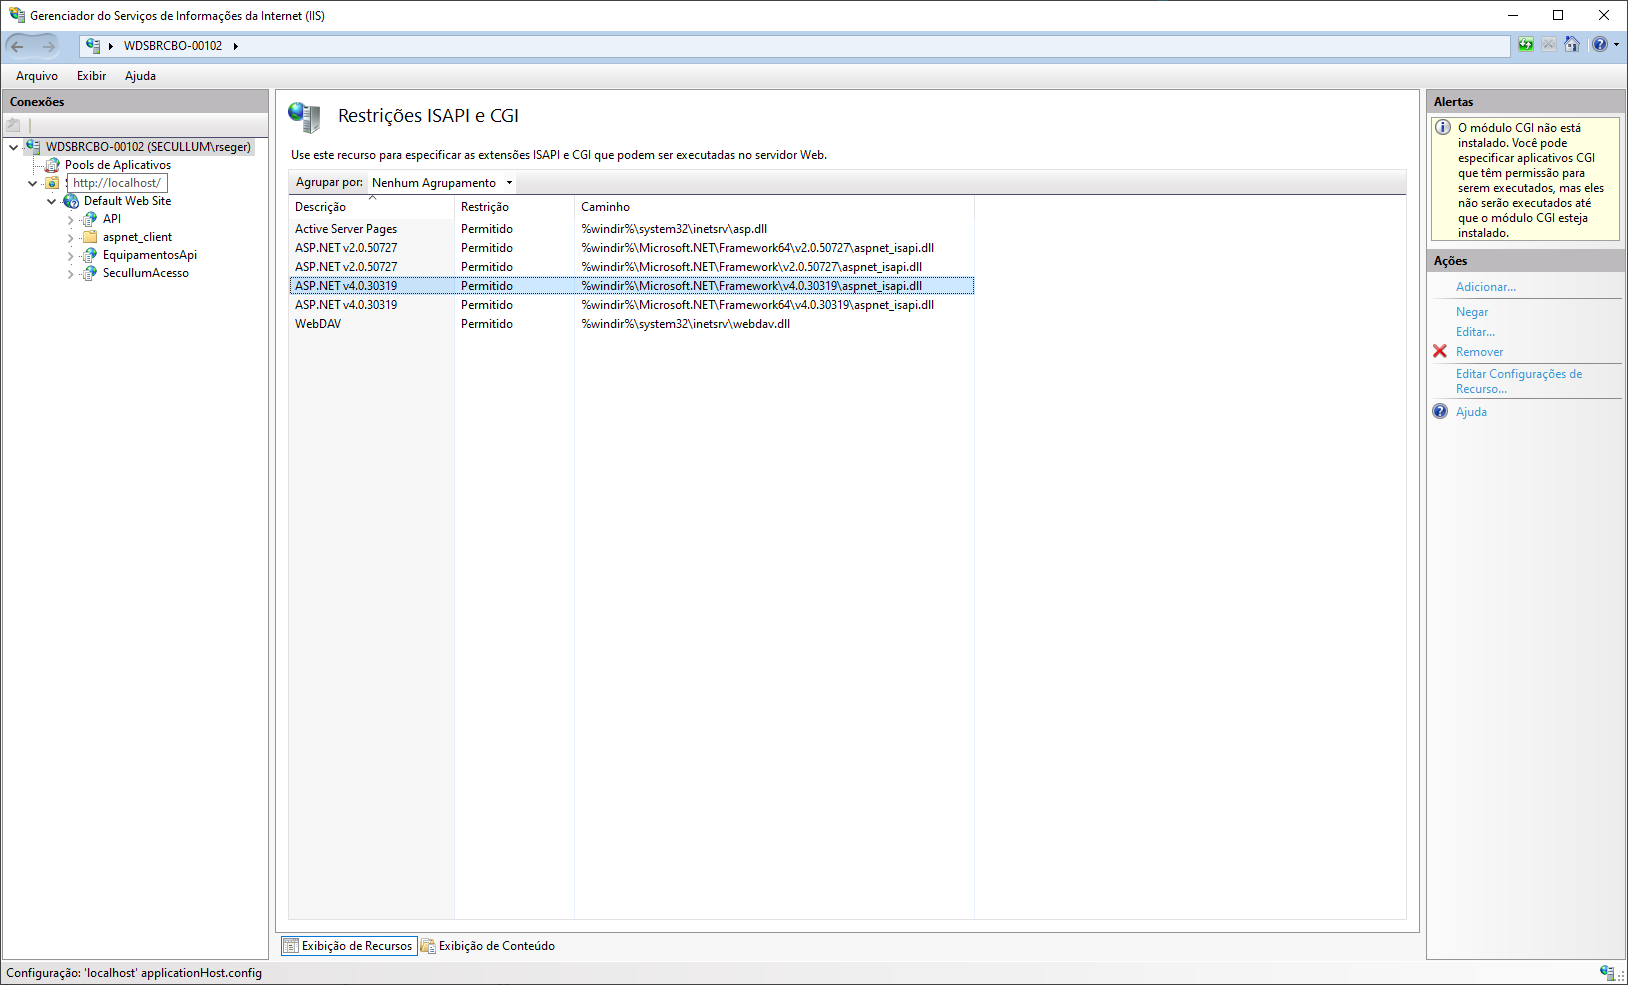
Task: Switch to Exibição de Conteúdo tab
Action: point(488,946)
